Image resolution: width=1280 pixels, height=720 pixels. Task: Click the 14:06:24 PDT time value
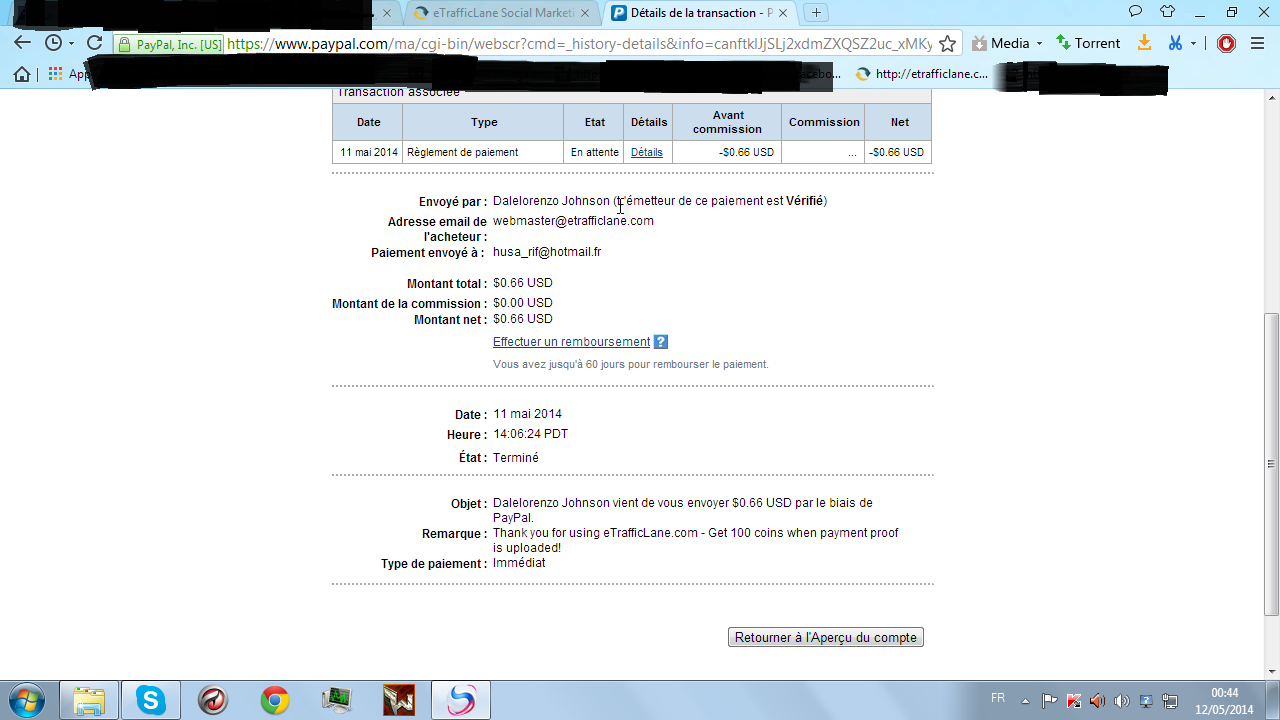coord(531,434)
